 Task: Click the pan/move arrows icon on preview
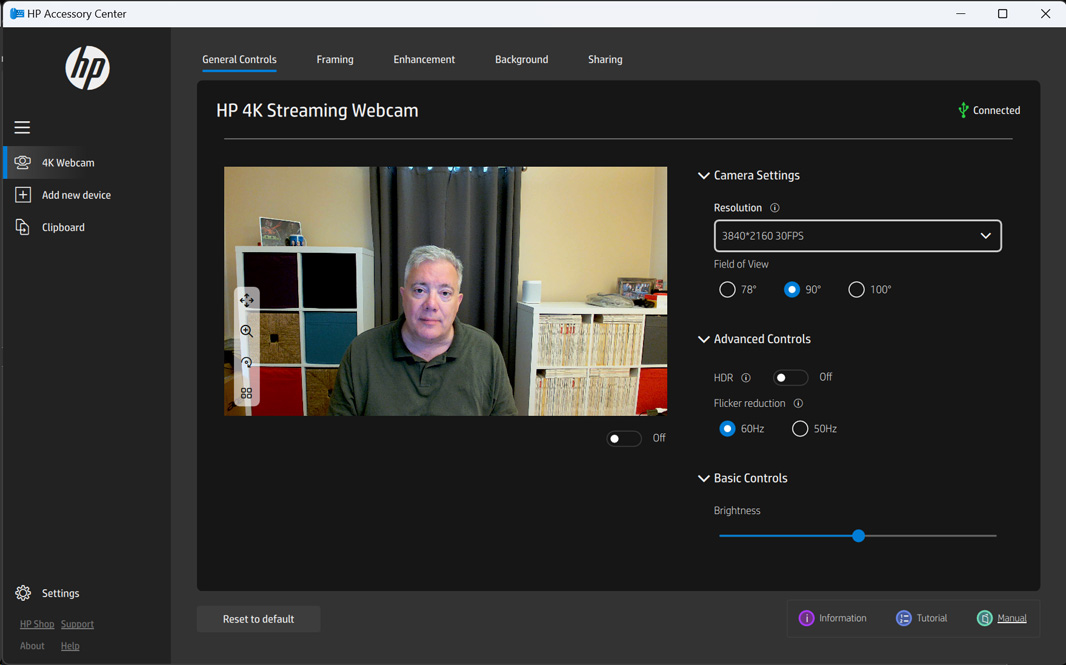tap(246, 300)
